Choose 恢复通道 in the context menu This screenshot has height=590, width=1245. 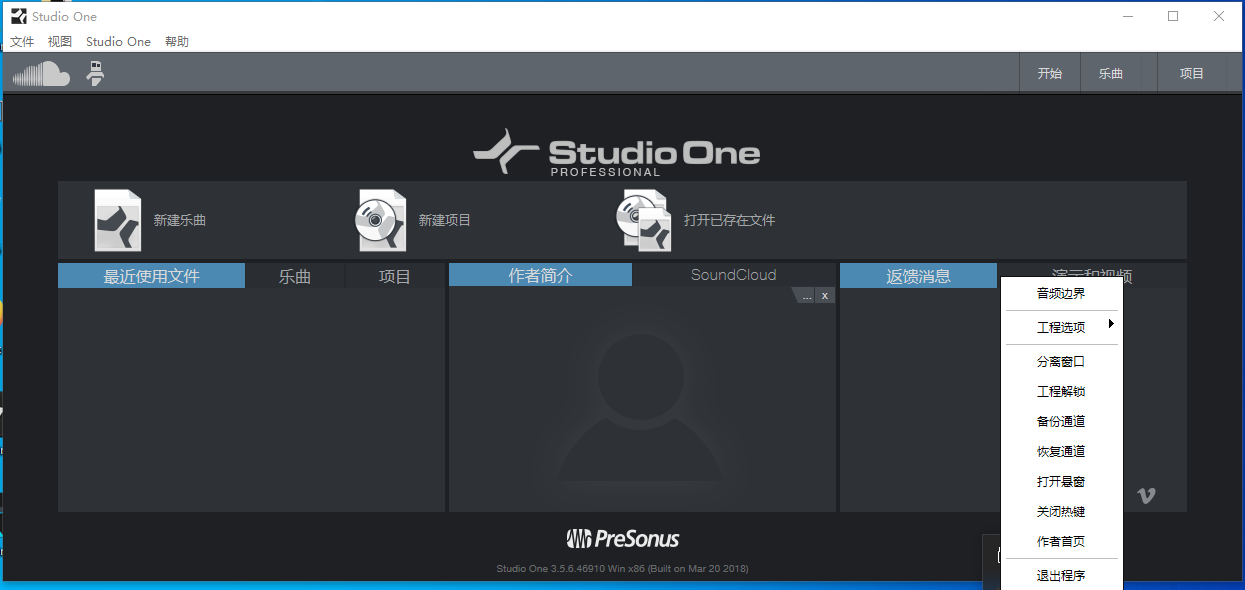[1061, 452]
